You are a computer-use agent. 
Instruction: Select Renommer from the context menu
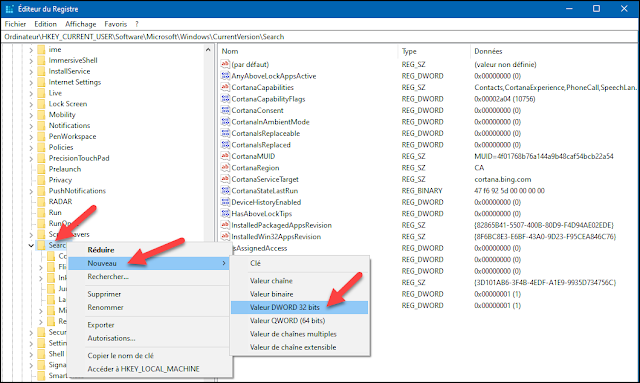click(150, 307)
